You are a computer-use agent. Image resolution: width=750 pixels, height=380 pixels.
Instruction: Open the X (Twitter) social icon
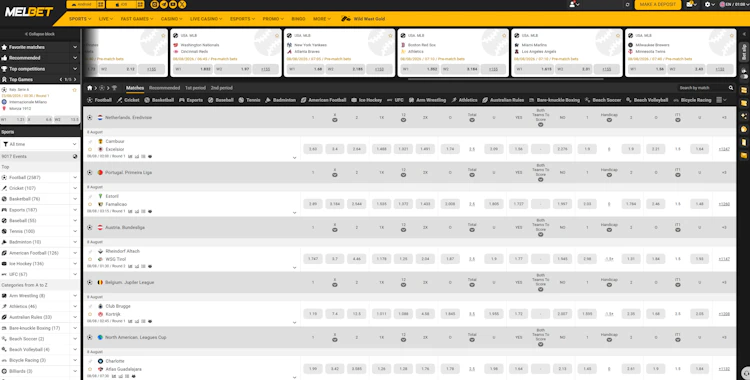[182, 4]
